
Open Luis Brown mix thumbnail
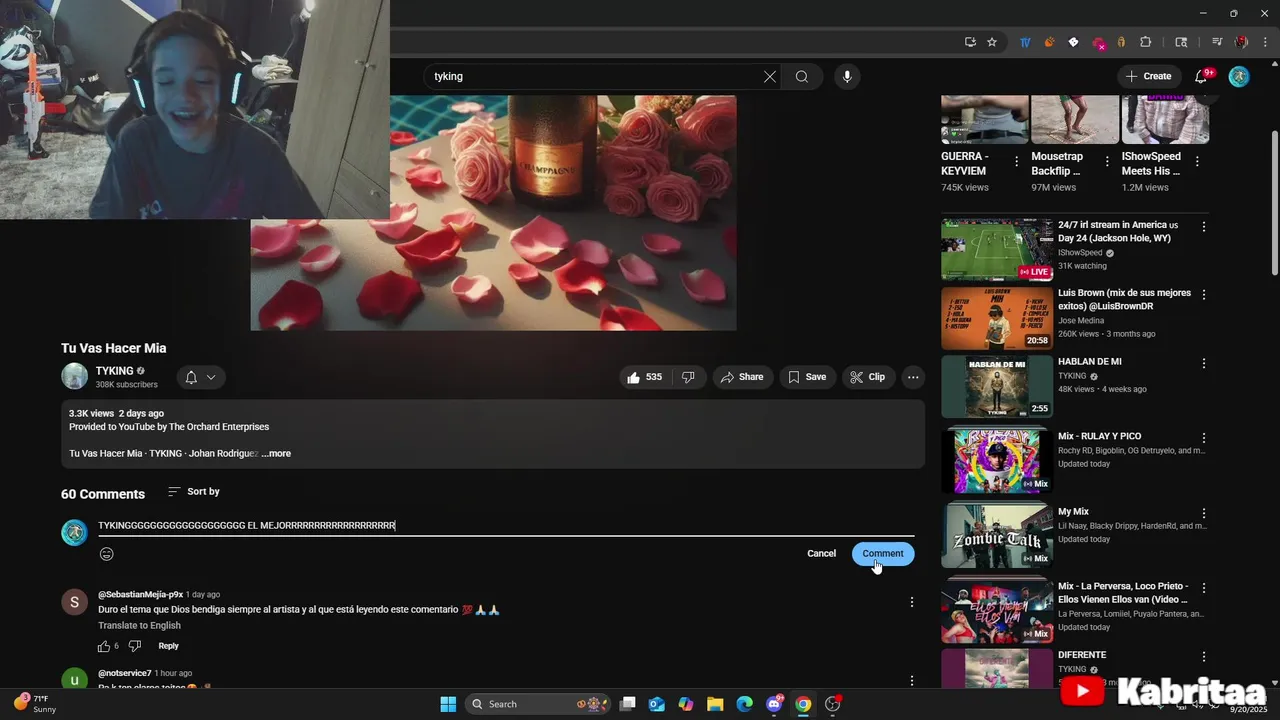[997, 318]
